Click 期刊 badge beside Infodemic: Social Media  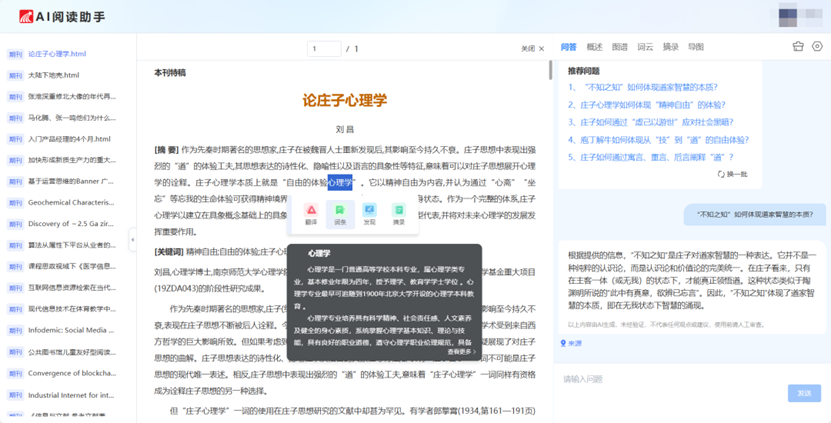point(15,330)
